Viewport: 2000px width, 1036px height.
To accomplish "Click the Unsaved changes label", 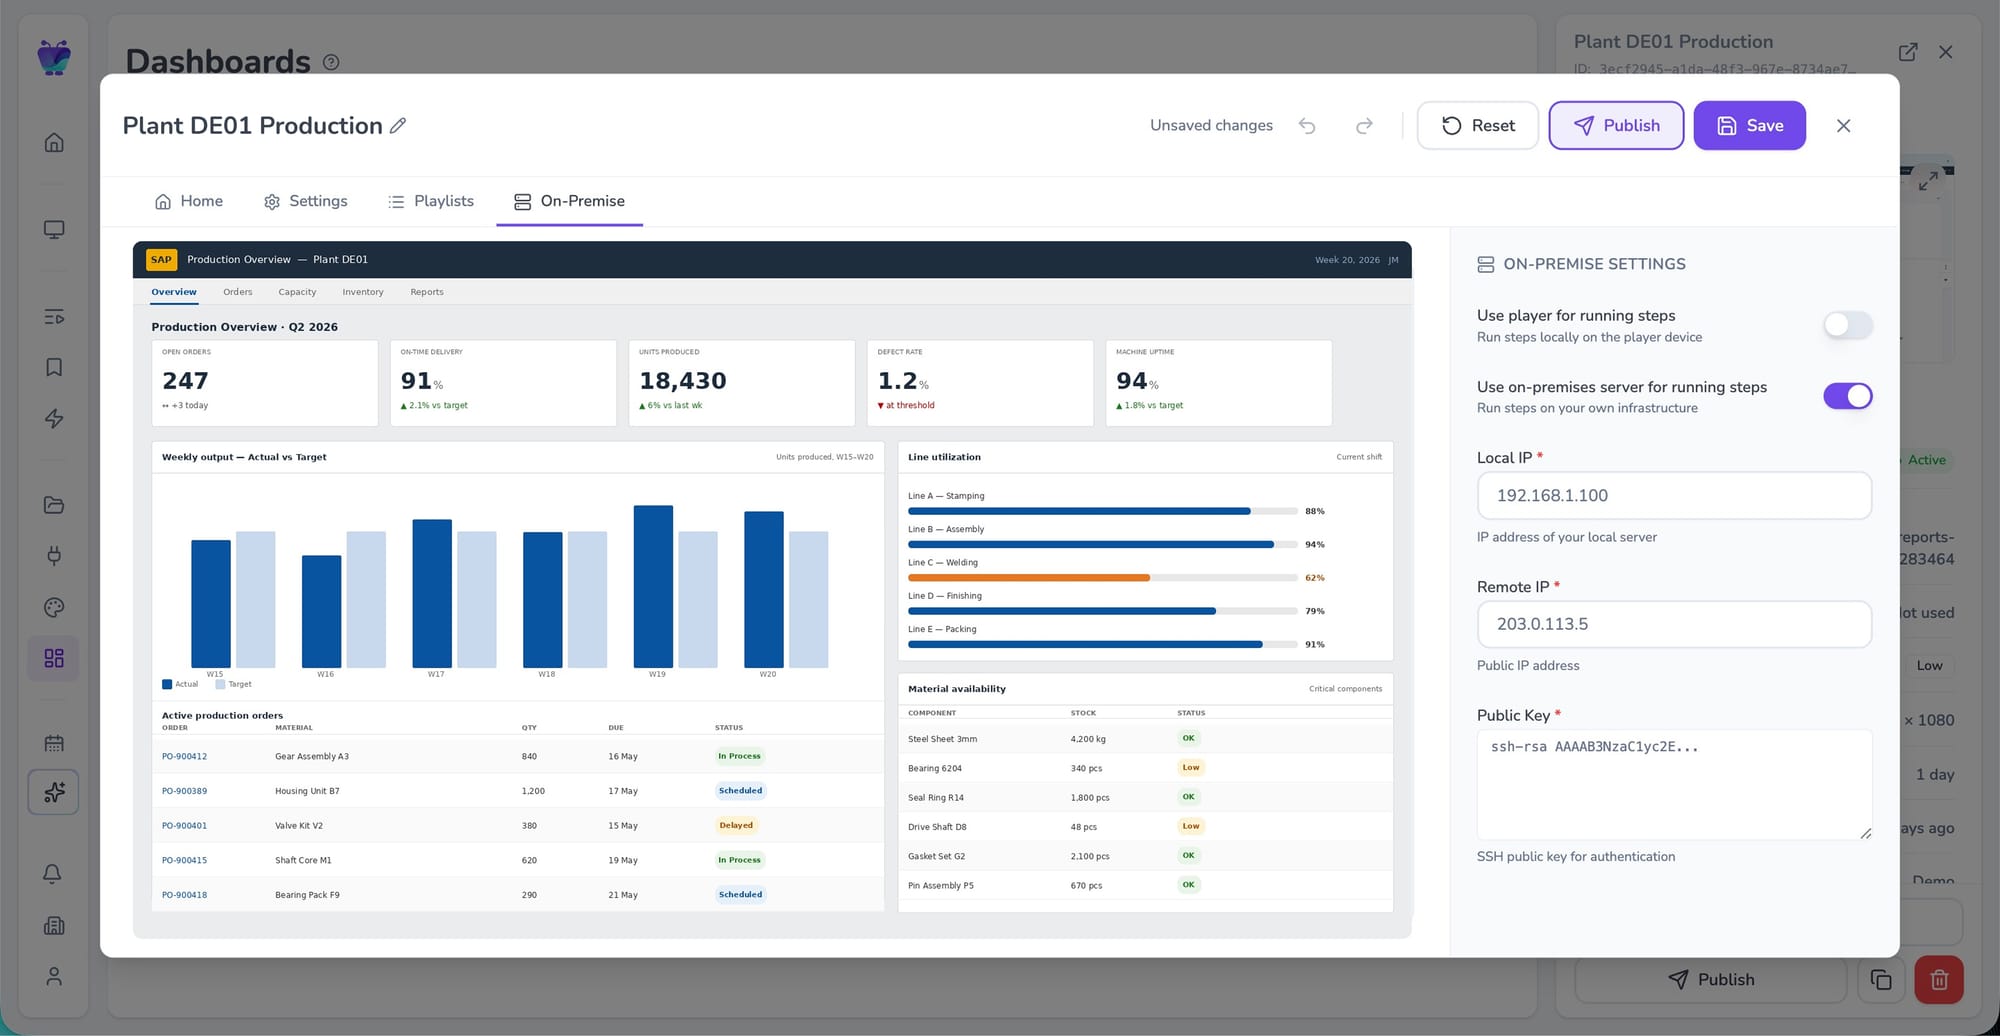I will pyautogui.click(x=1211, y=125).
